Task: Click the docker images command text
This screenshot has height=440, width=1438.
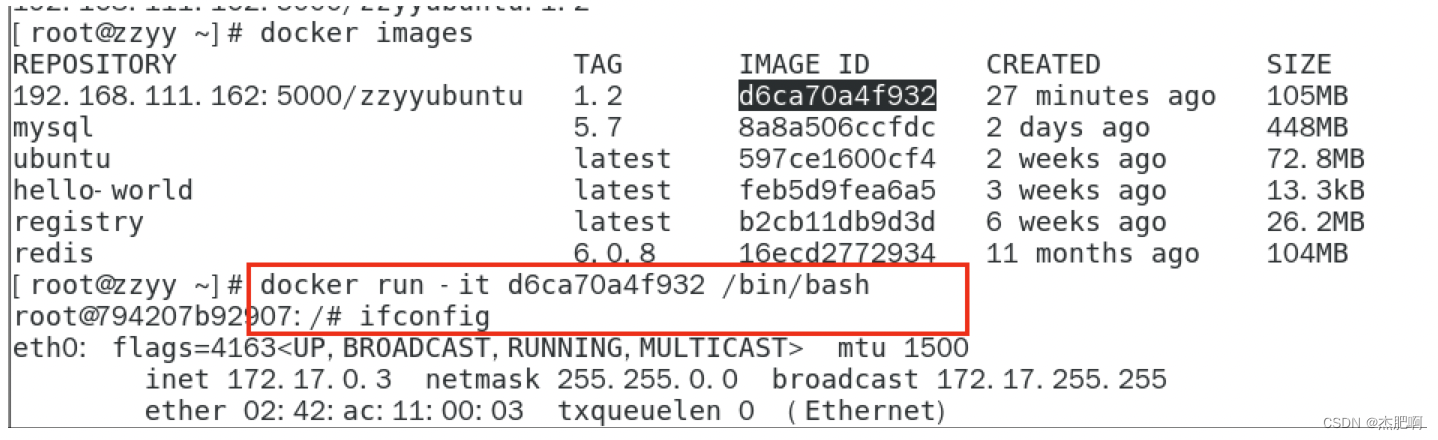Action: [x=366, y=33]
